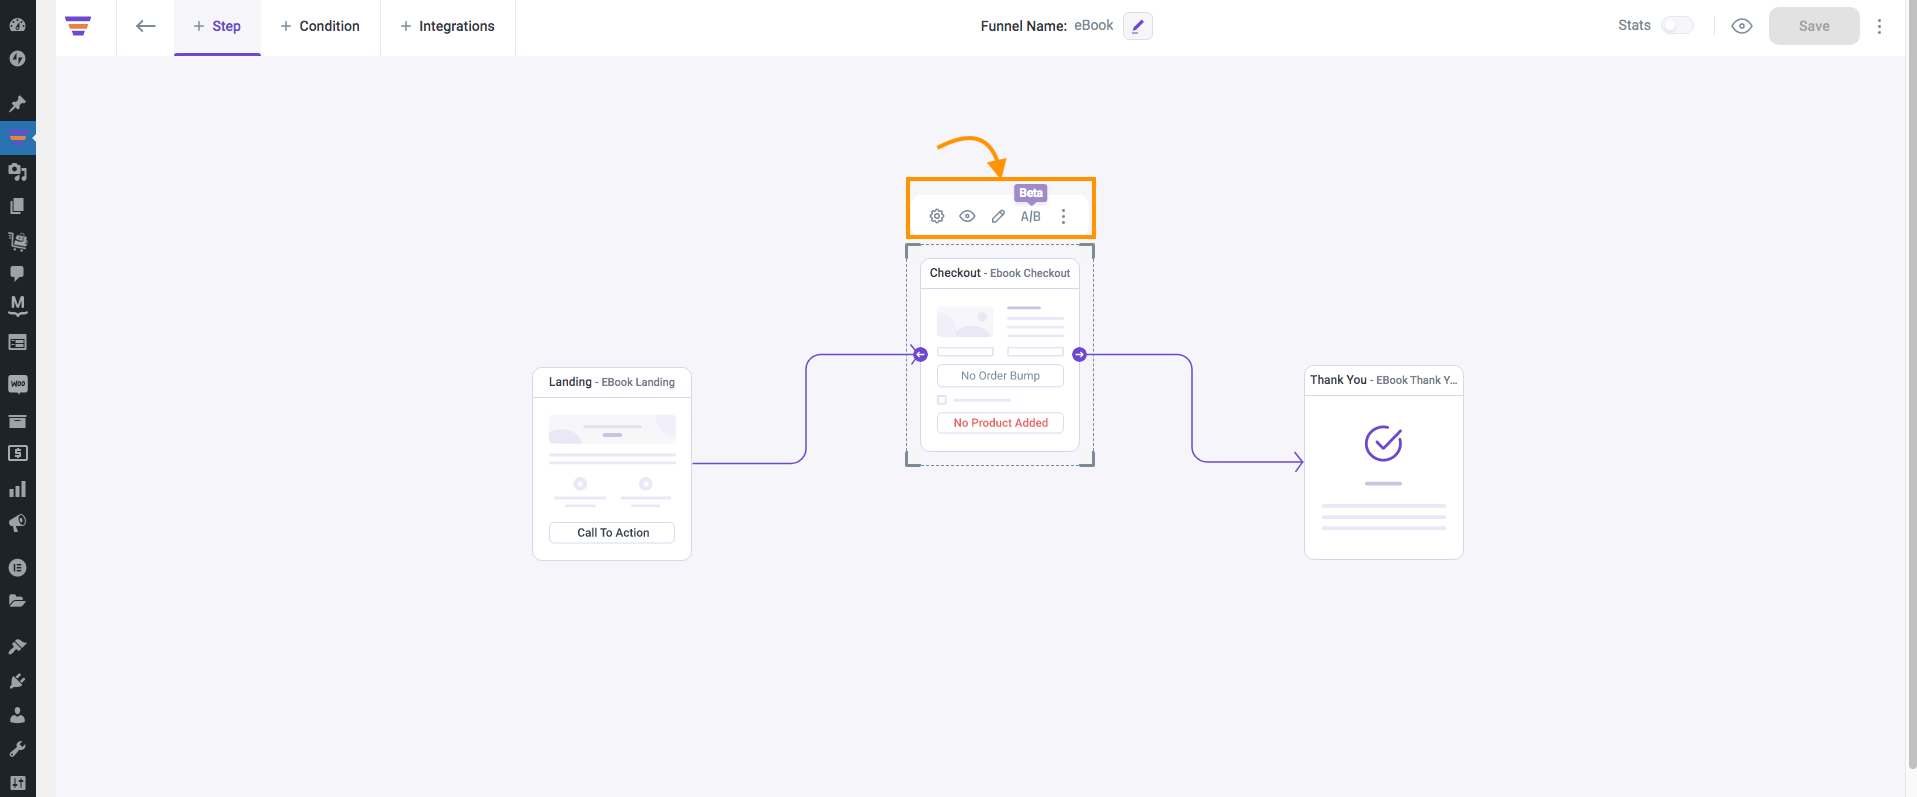Open Pages icon in sidebar
Screen dimensions: 1917x797
17,206
